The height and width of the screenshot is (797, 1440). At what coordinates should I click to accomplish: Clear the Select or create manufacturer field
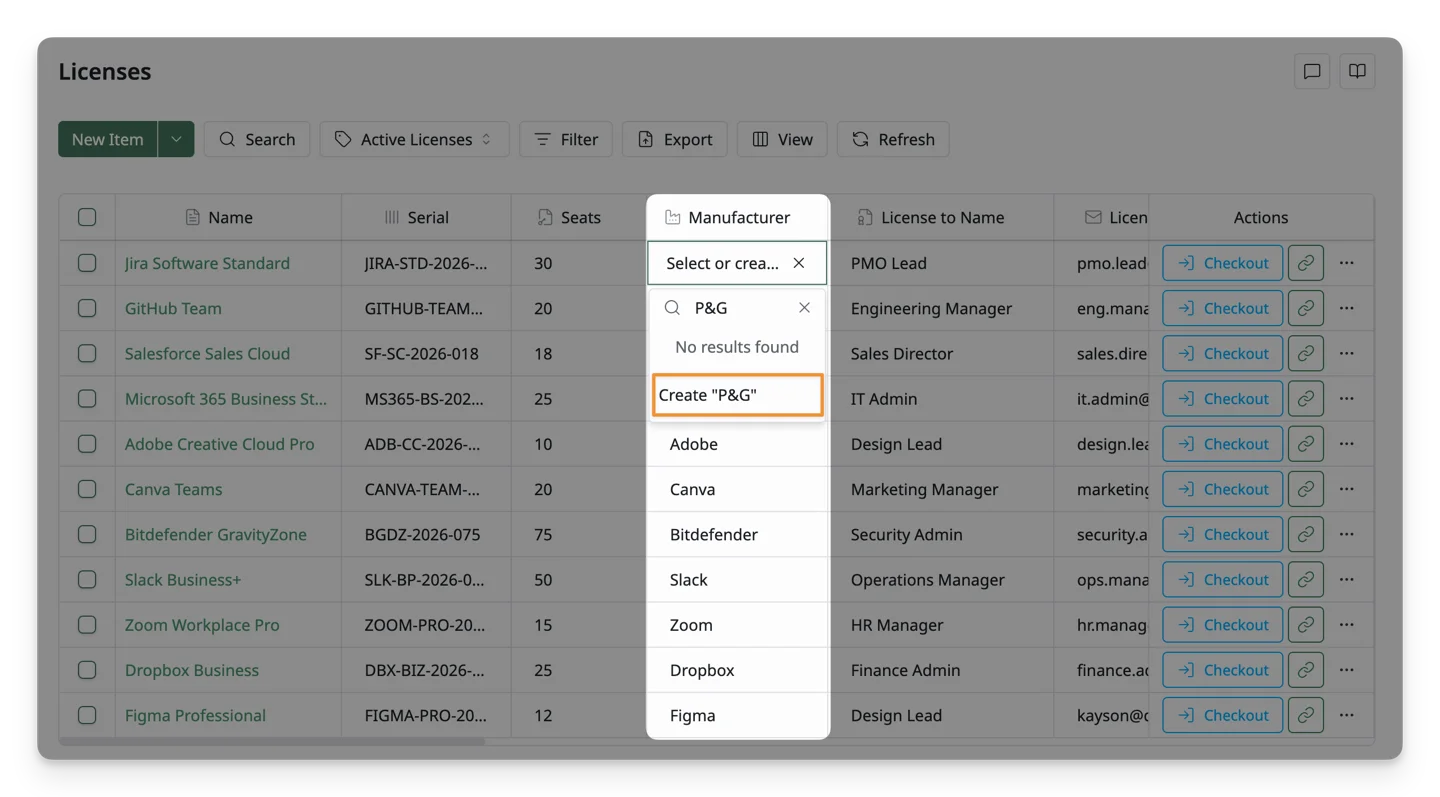799,263
